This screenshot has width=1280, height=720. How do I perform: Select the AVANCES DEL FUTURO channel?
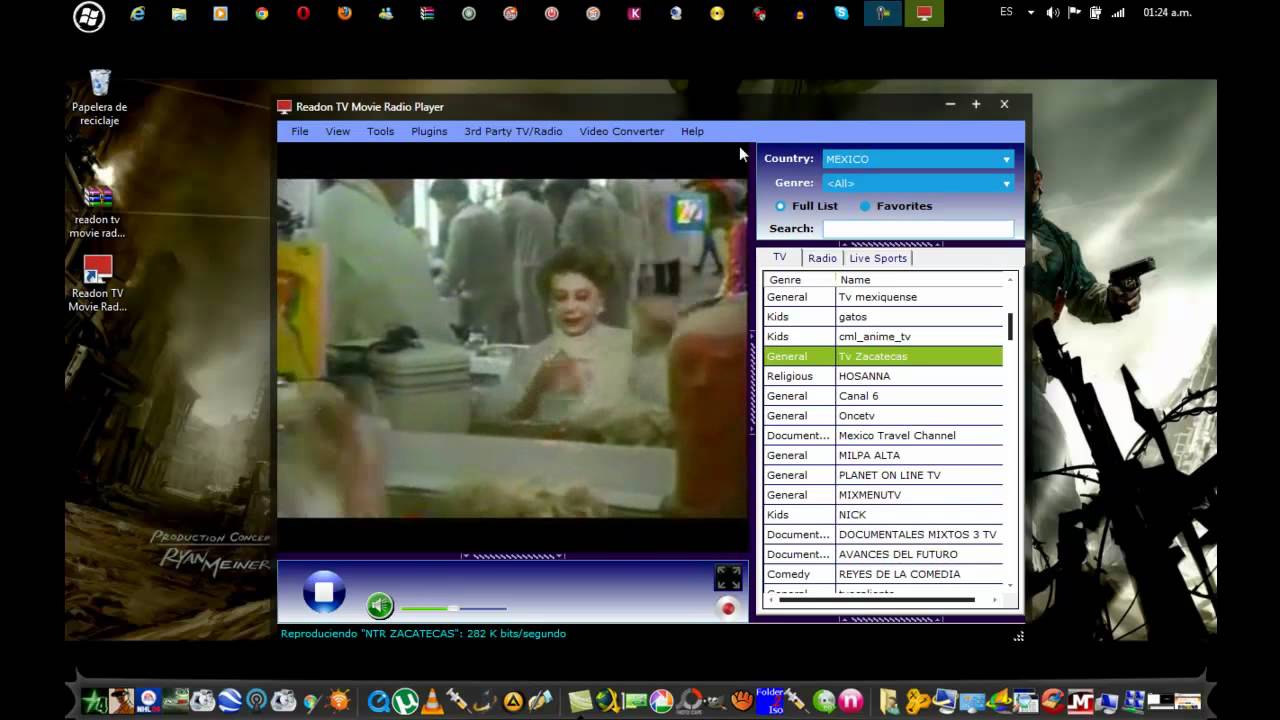[883, 554]
